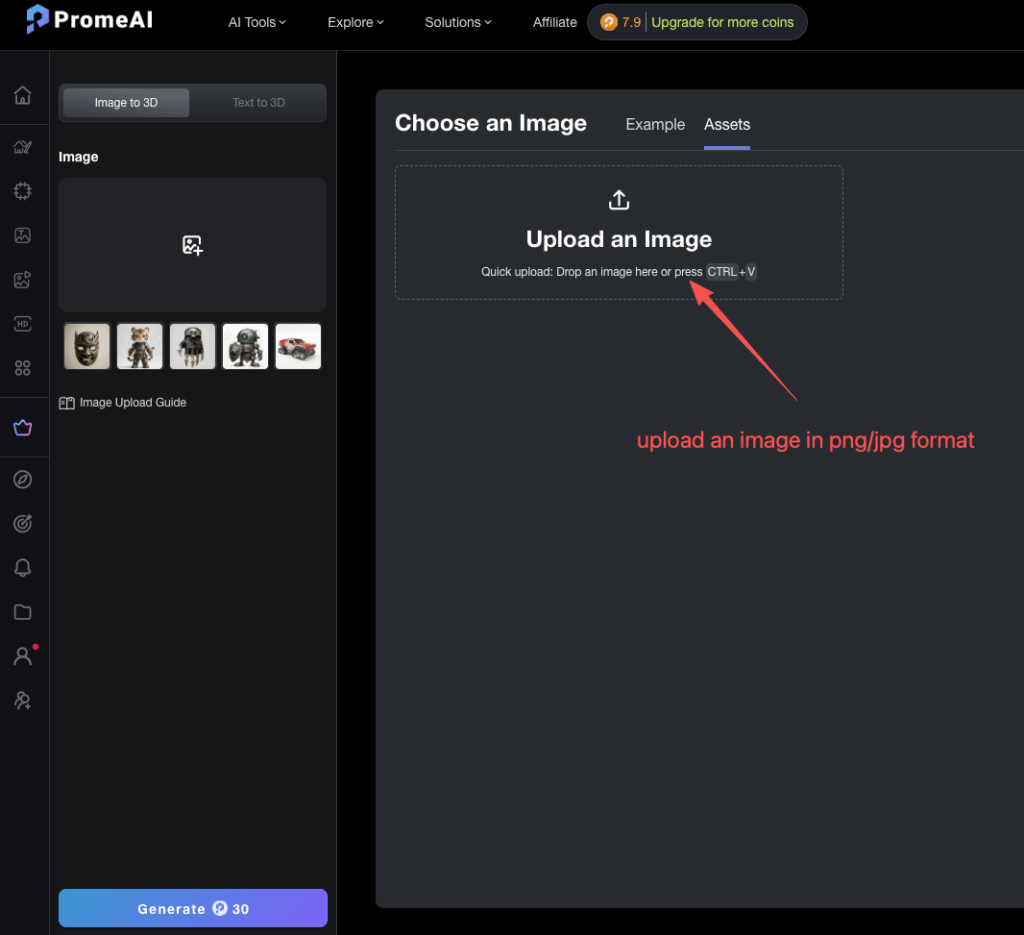Click the add-image icon in the Image box
This screenshot has width=1024, height=935.
click(x=192, y=245)
